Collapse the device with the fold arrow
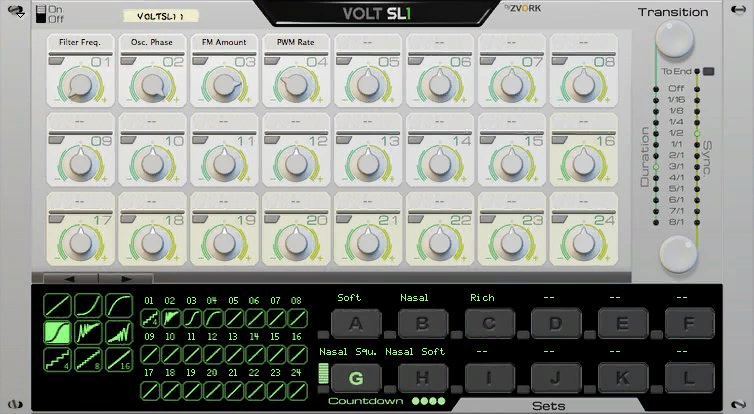The height and width of the screenshot is (414, 754). tap(19, 11)
